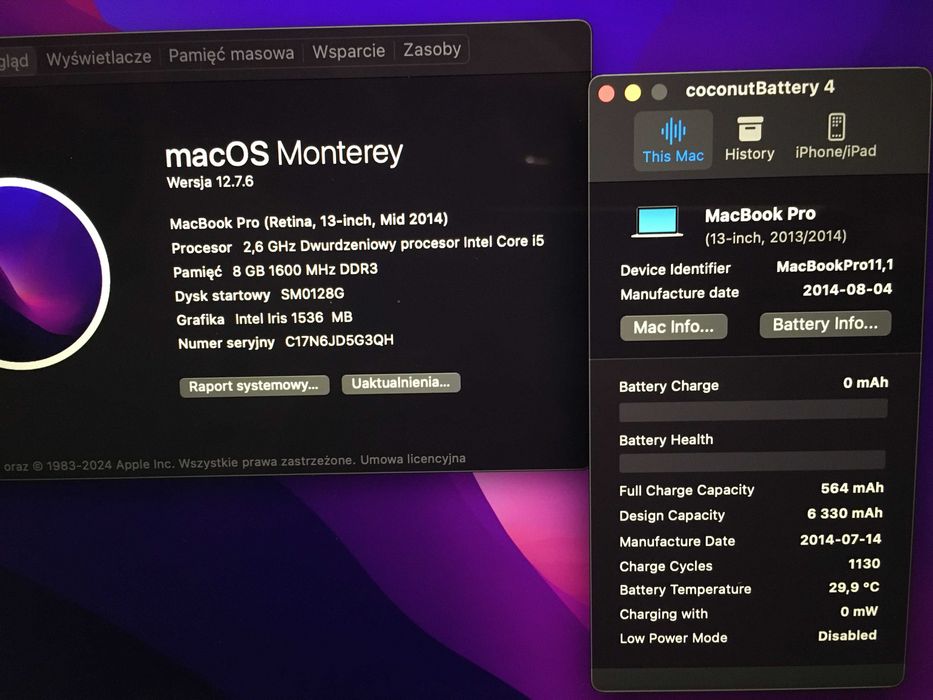Click the History archive box icon
Viewport: 933px width, 700px height.
tap(750, 129)
